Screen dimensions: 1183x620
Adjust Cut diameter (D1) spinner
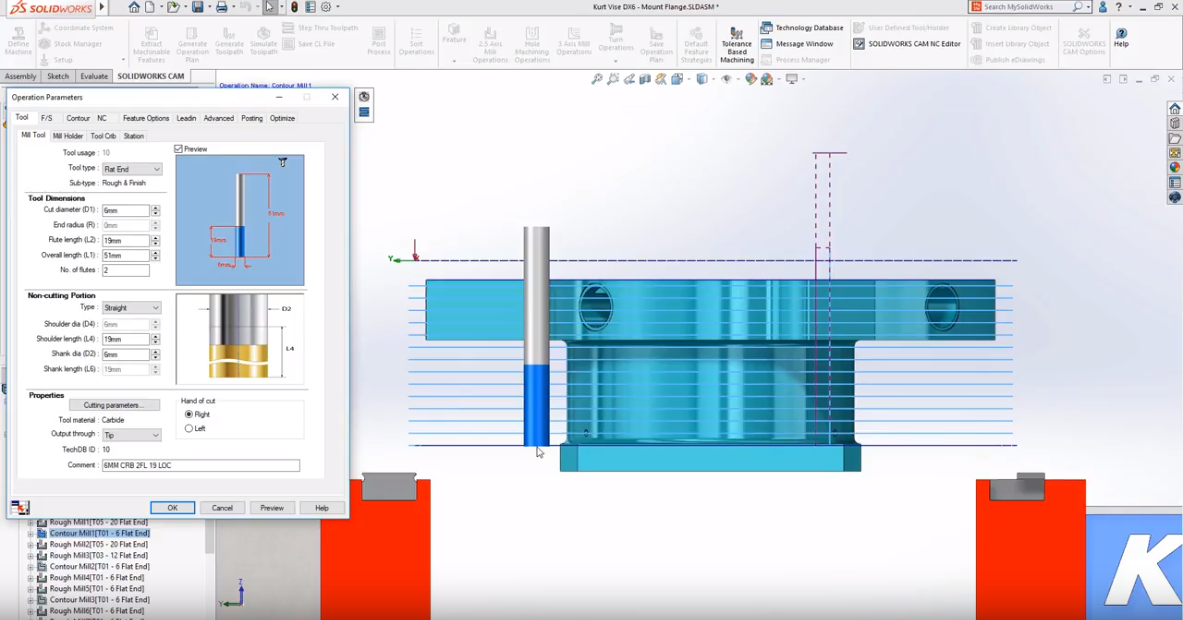(x=155, y=210)
